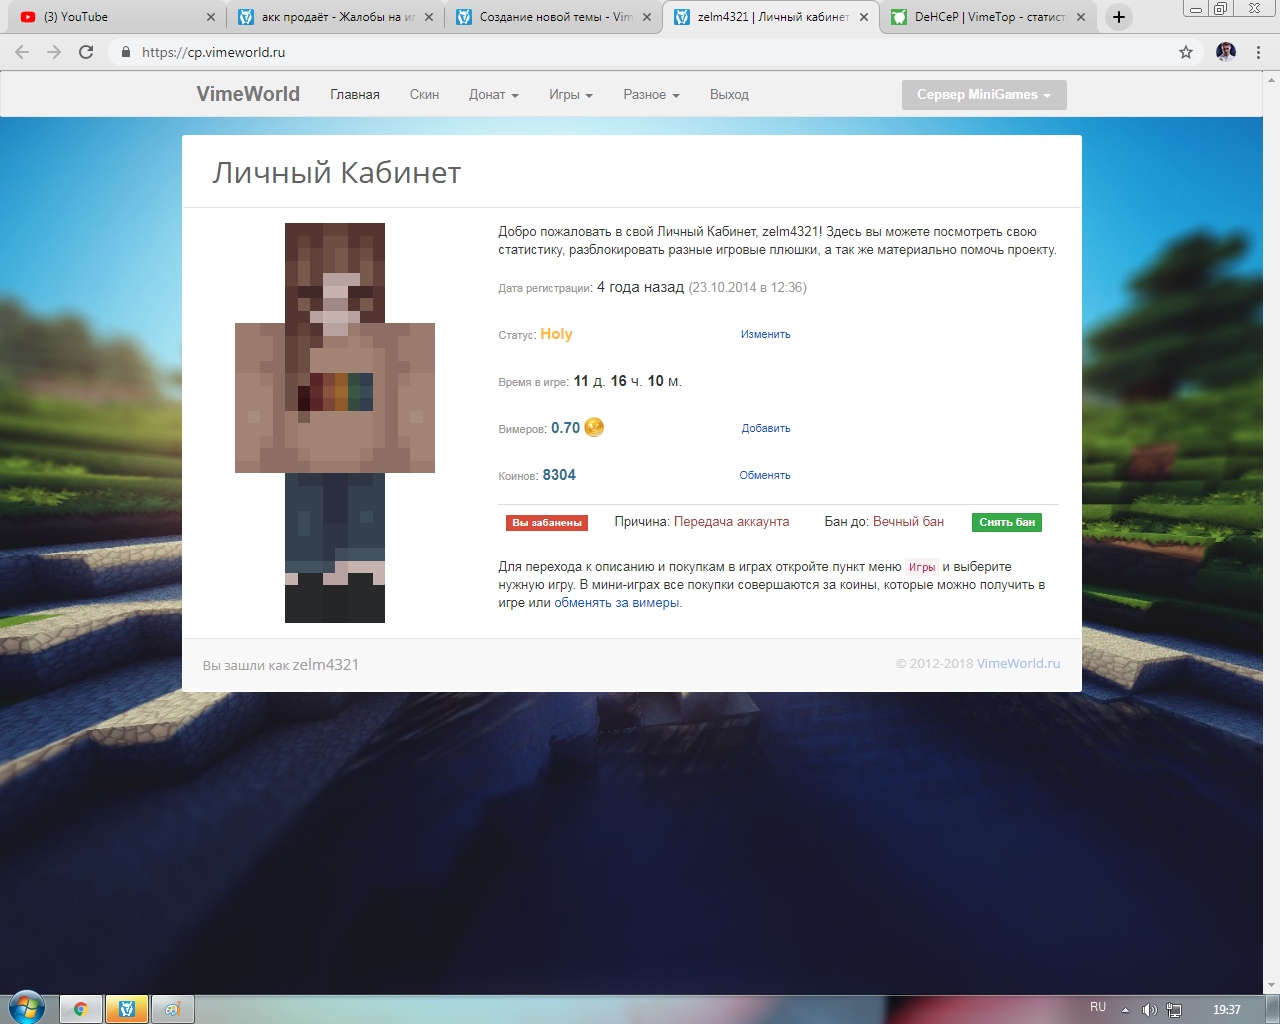
Task: Switch to the YouTube browser tab
Action: [110, 17]
